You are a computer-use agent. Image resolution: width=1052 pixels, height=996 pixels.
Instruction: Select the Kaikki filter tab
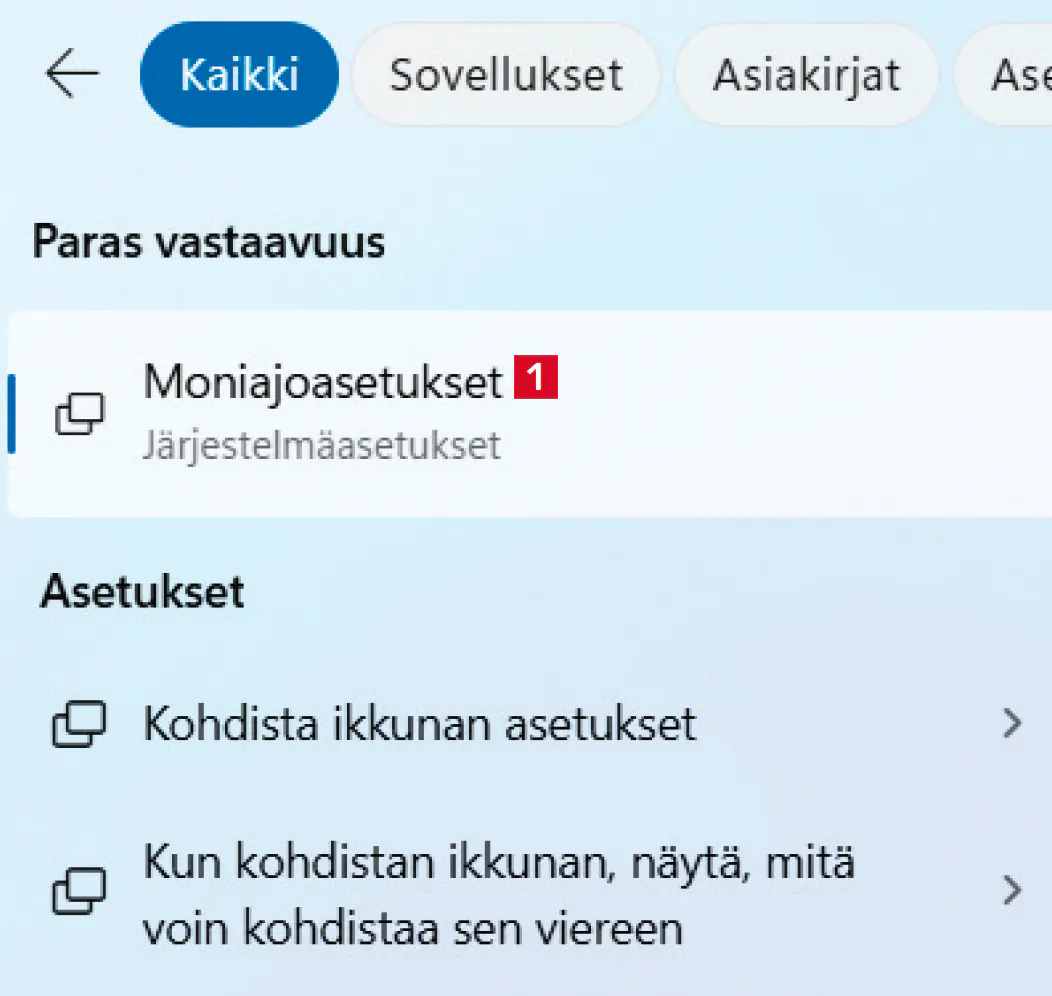(x=239, y=75)
